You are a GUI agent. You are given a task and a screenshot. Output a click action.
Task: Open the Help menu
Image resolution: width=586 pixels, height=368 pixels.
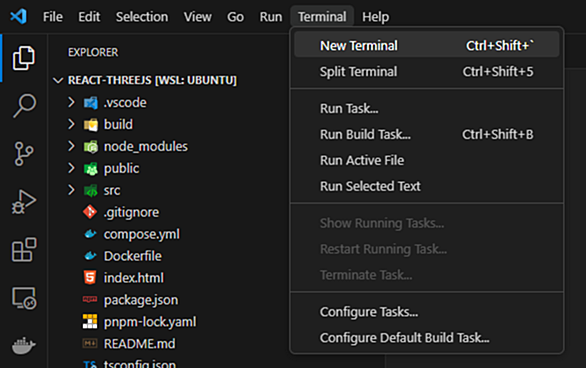pyautogui.click(x=375, y=17)
